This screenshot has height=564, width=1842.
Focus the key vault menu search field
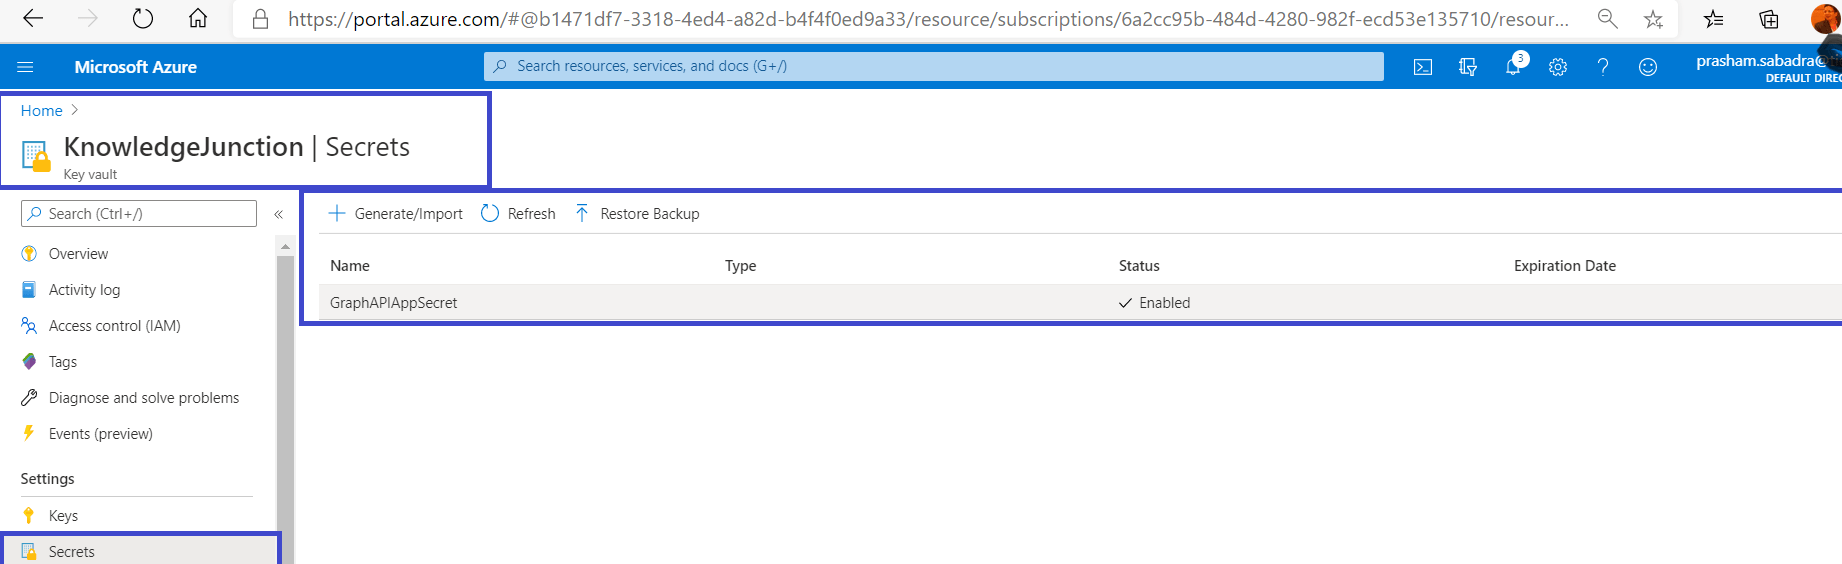[x=139, y=214]
